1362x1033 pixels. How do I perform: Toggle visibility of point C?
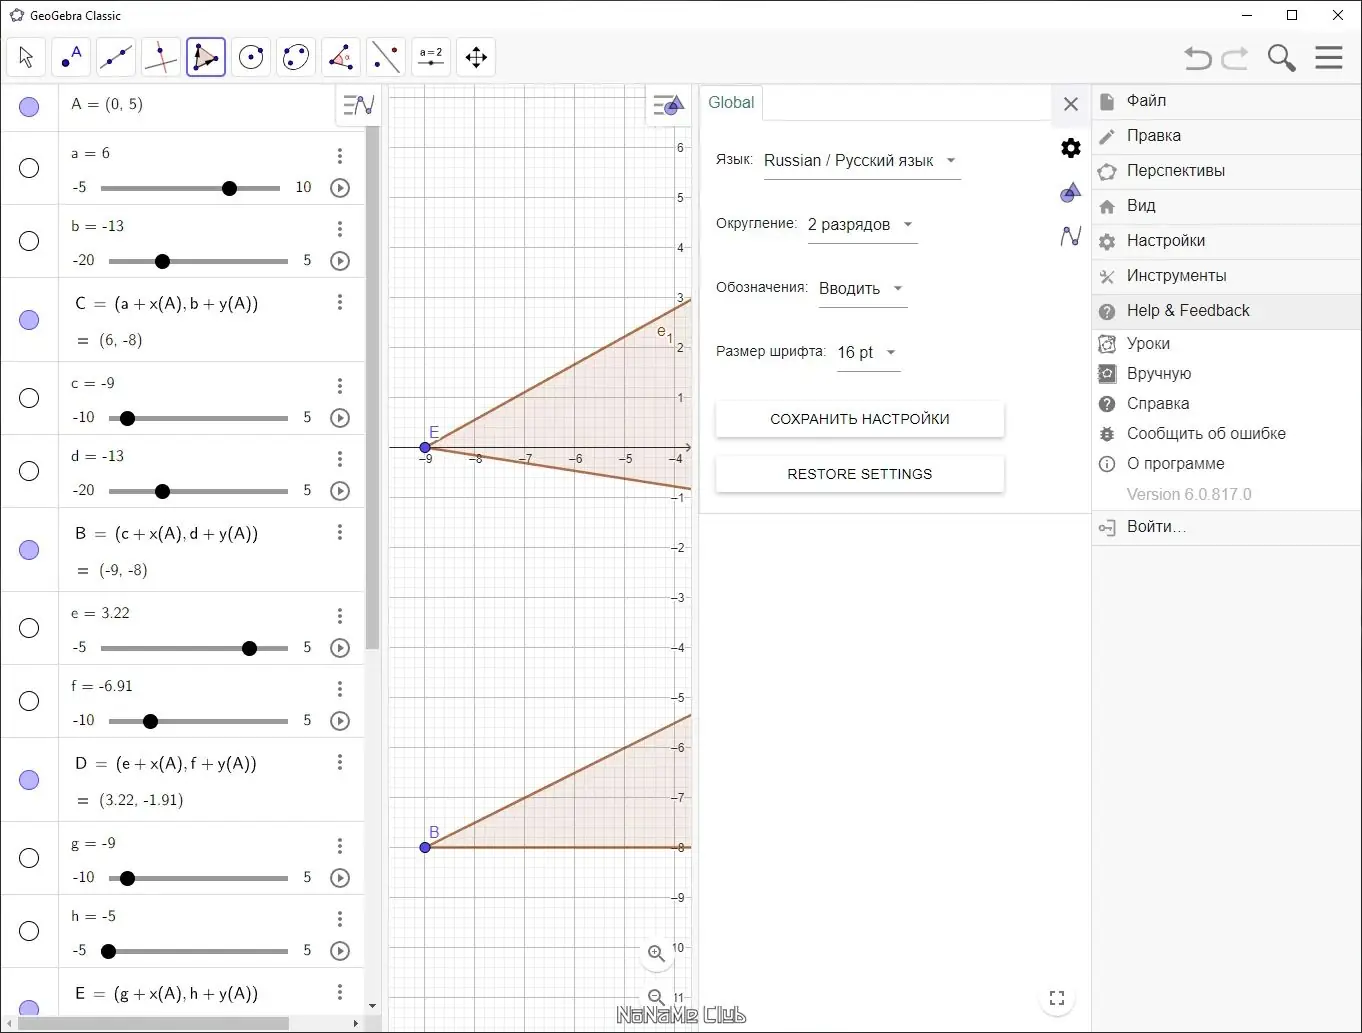[29, 320]
